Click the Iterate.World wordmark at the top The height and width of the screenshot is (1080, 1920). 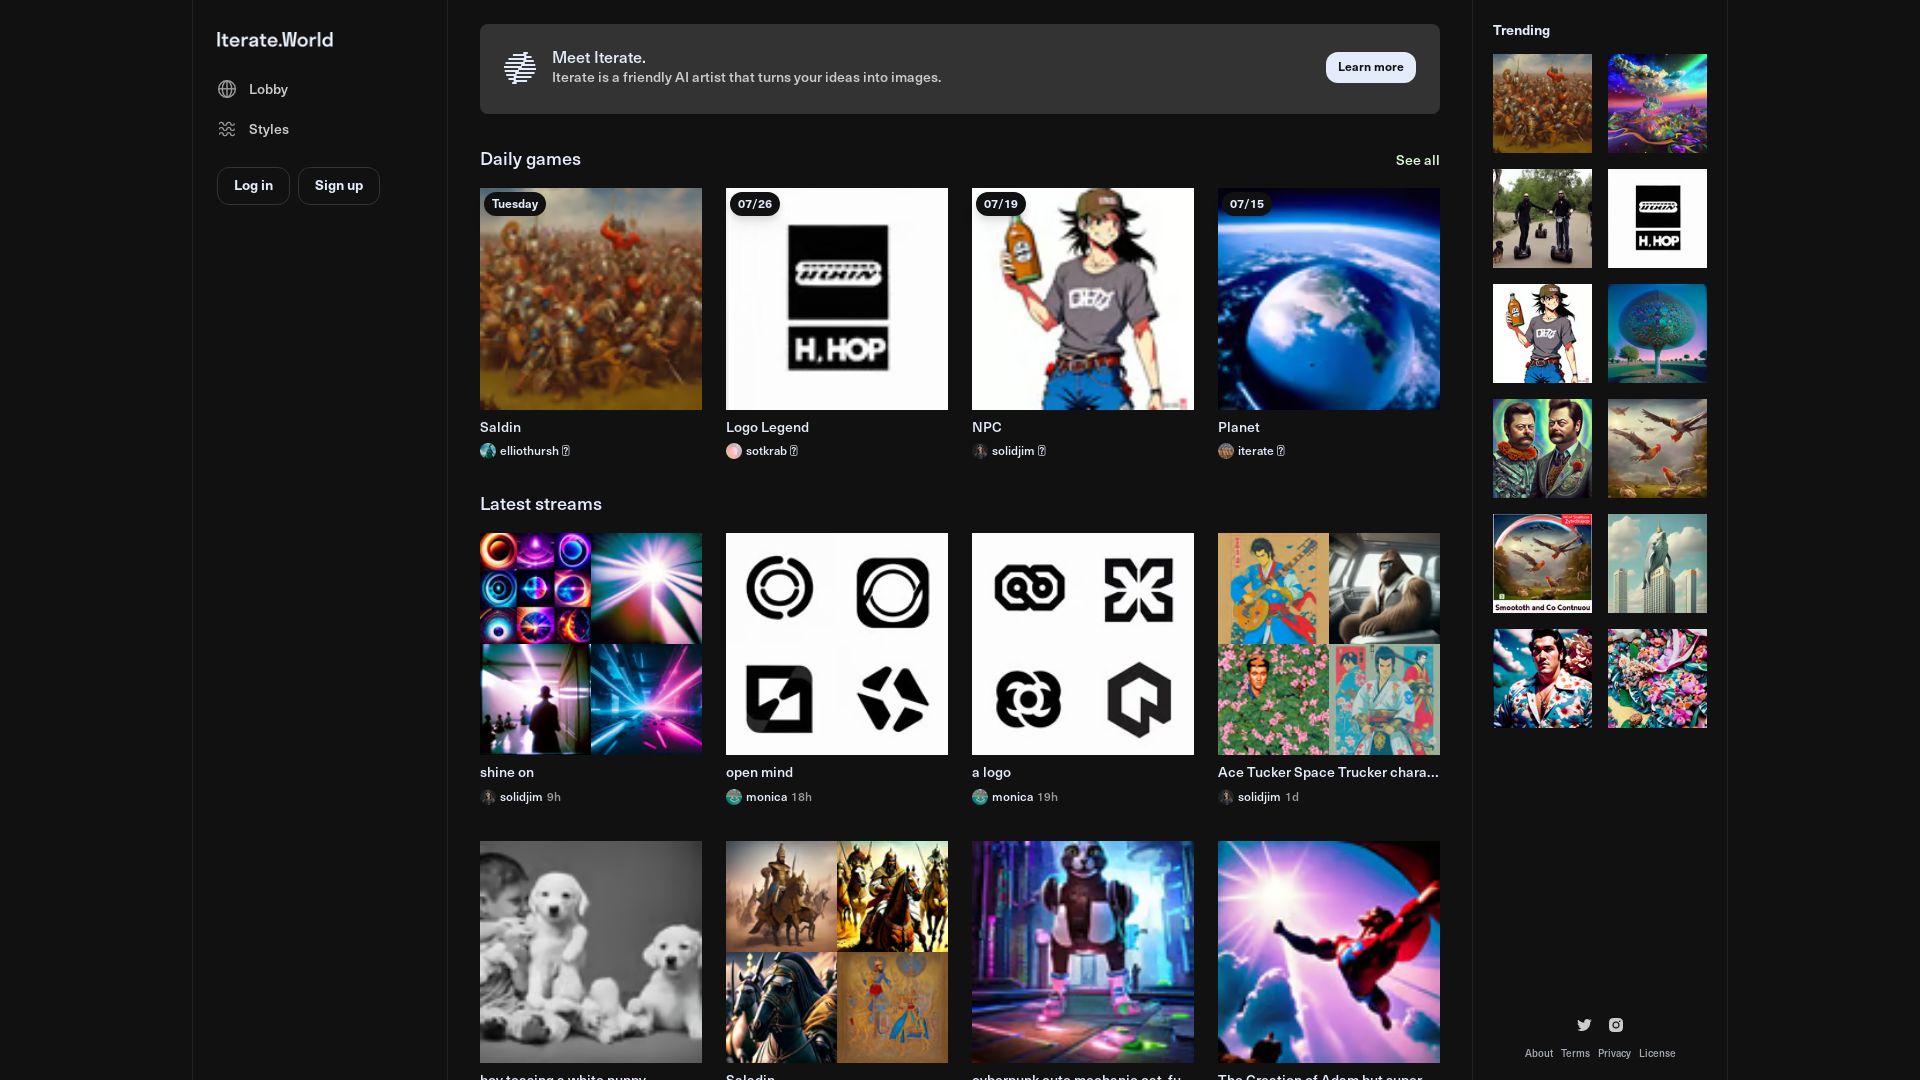pos(274,40)
